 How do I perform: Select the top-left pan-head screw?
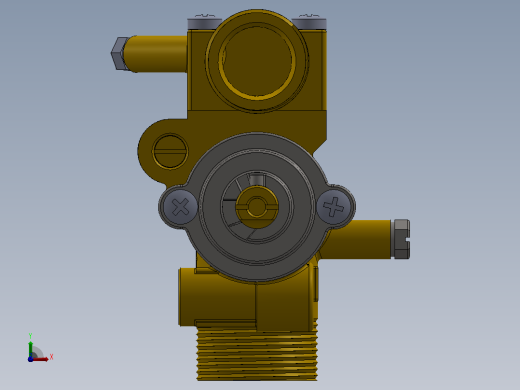[x=205, y=23]
